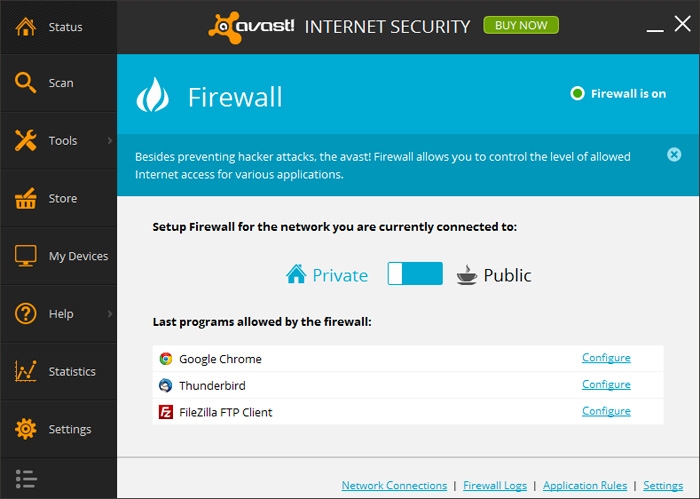The width and height of the screenshot is (700, 499).
Task: Open Scan via the magnifier icon
Action: tap(26, 83)
